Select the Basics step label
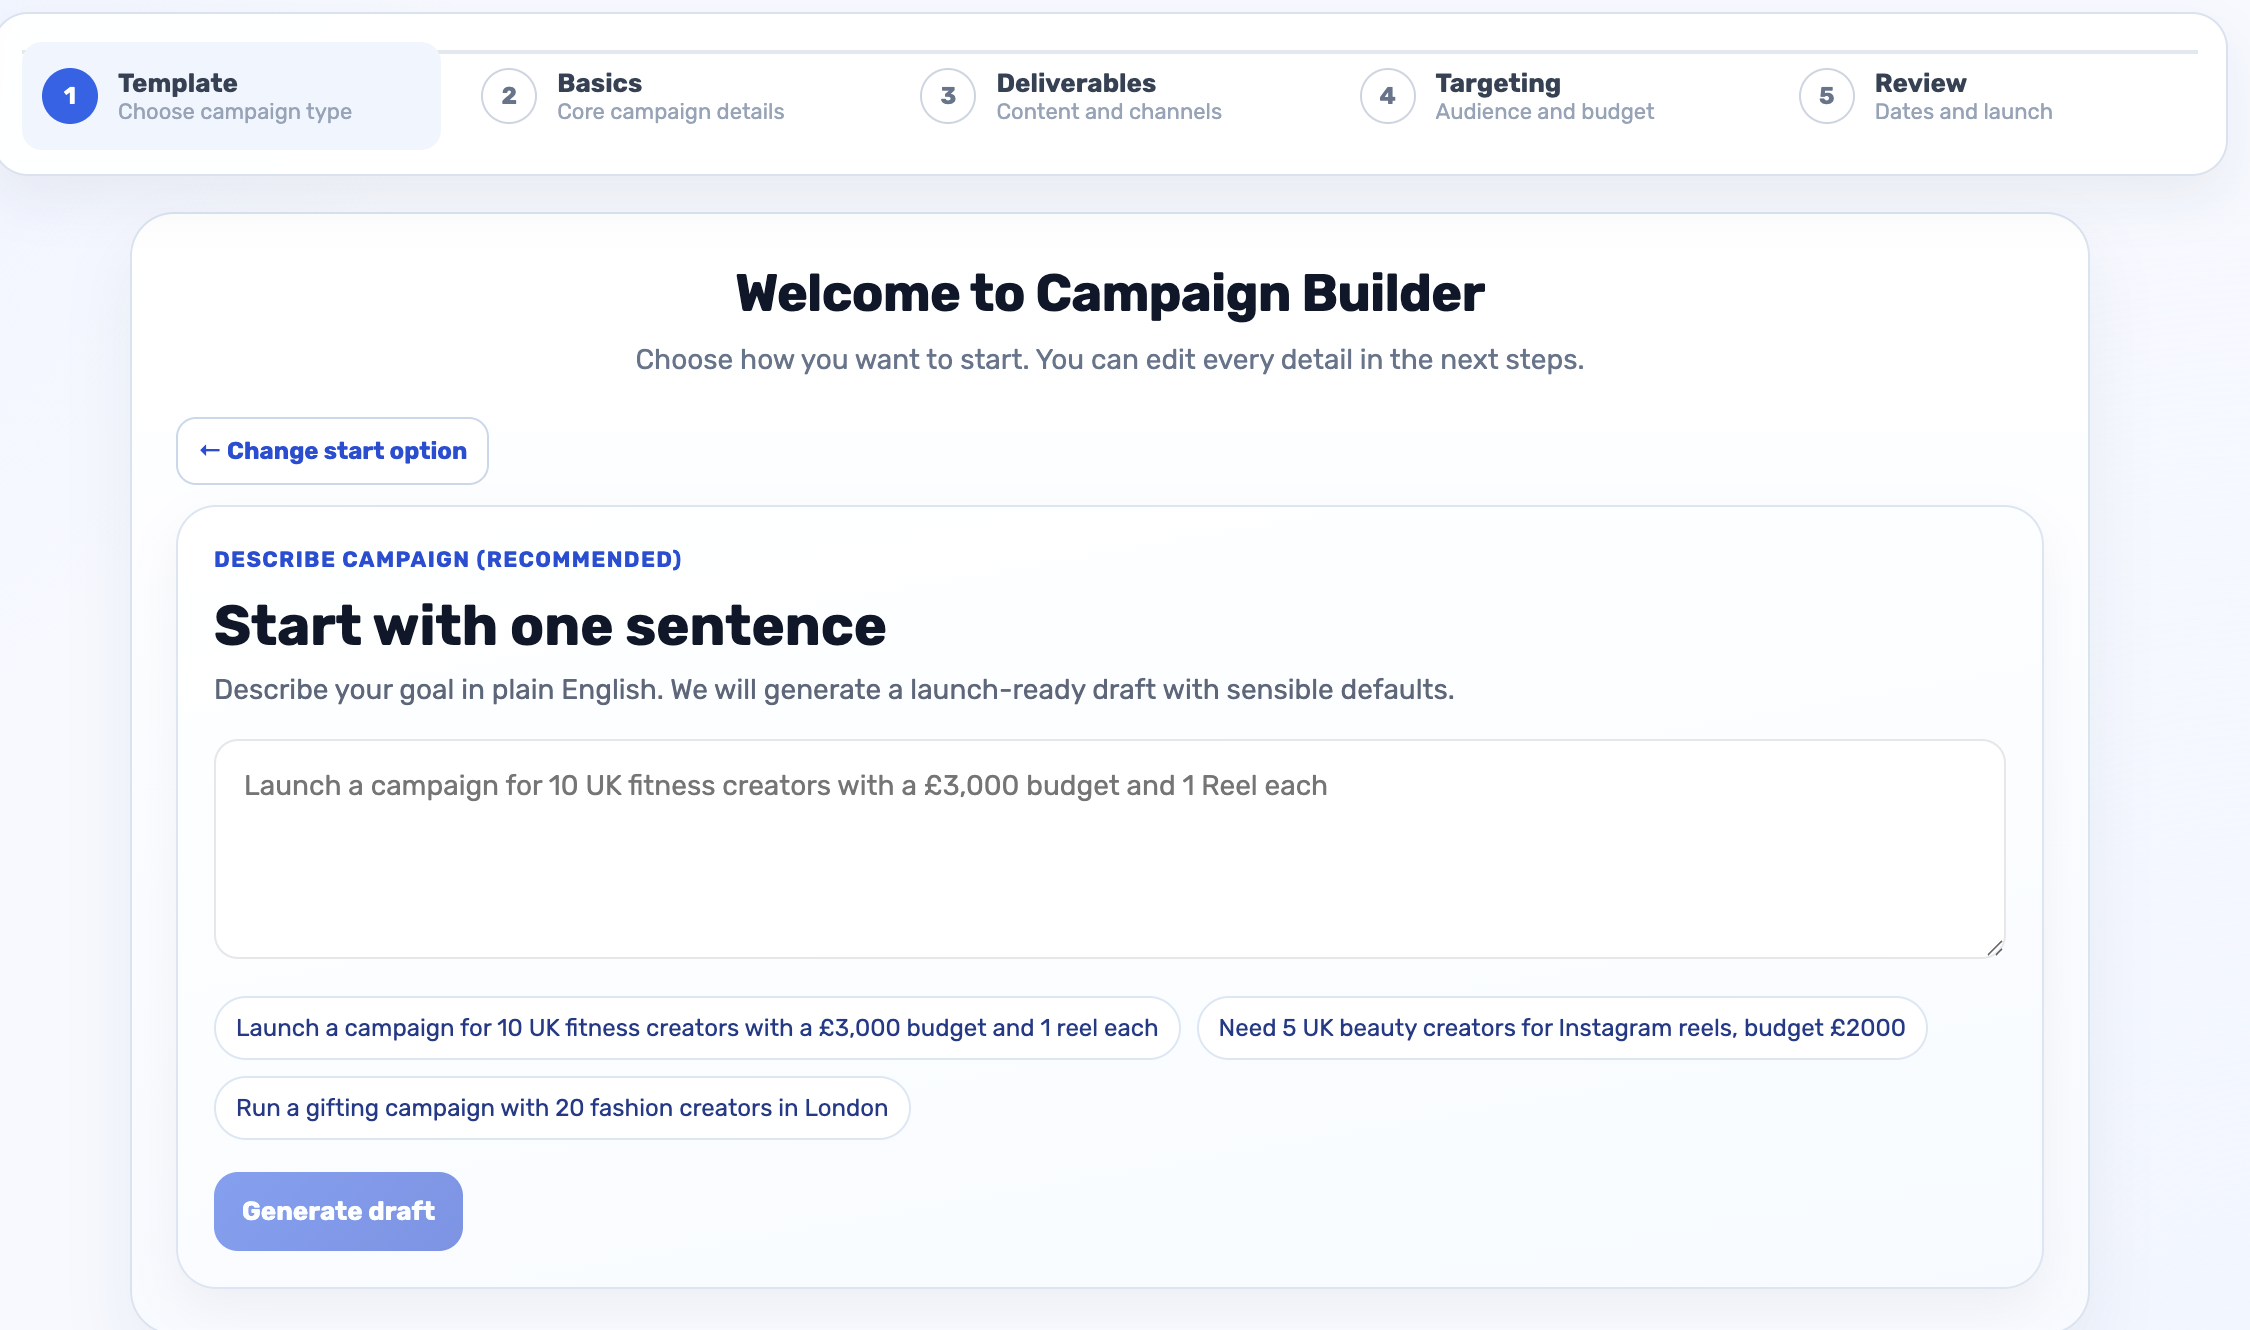Viewport: 2250px width, 1330px height. click(600, 83)
